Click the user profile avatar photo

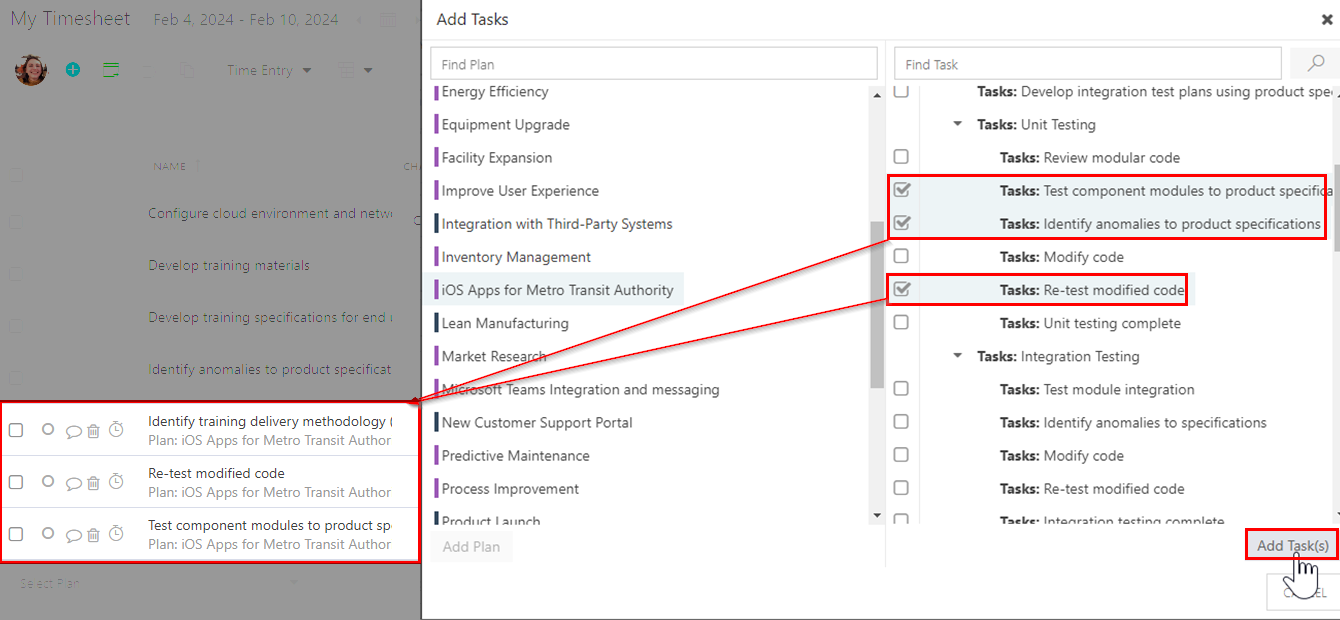[x=30, y=70]
